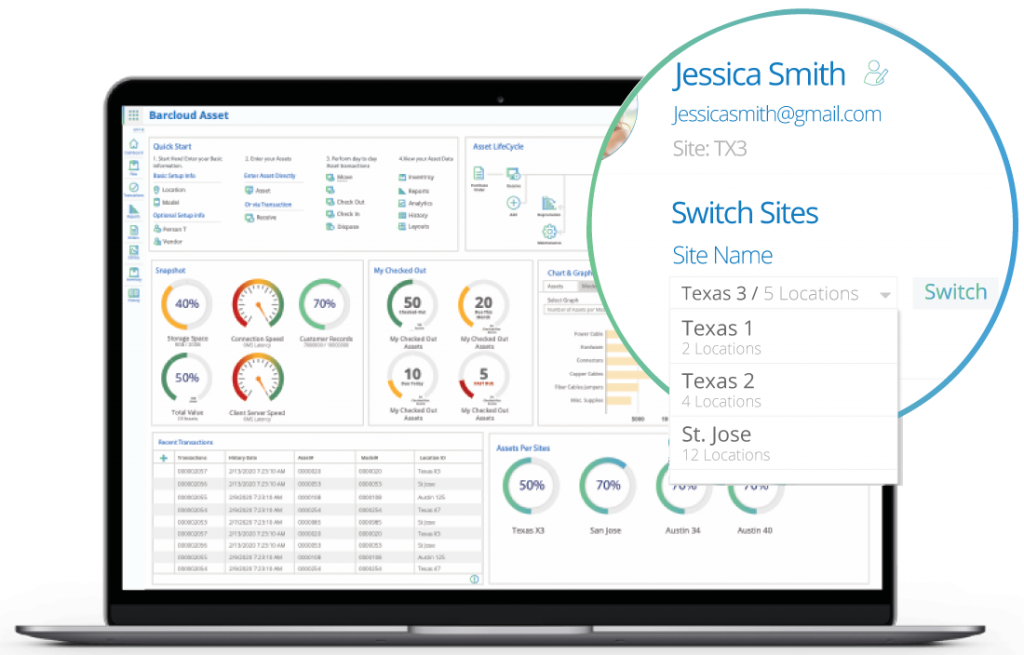Click the Client Server Speed dial
Screen dimensions: 1024x655
(257, 378)
